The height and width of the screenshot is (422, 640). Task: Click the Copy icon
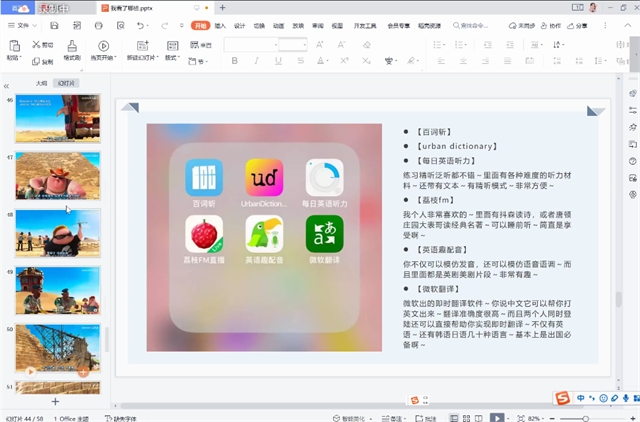[x=36, y=62]
